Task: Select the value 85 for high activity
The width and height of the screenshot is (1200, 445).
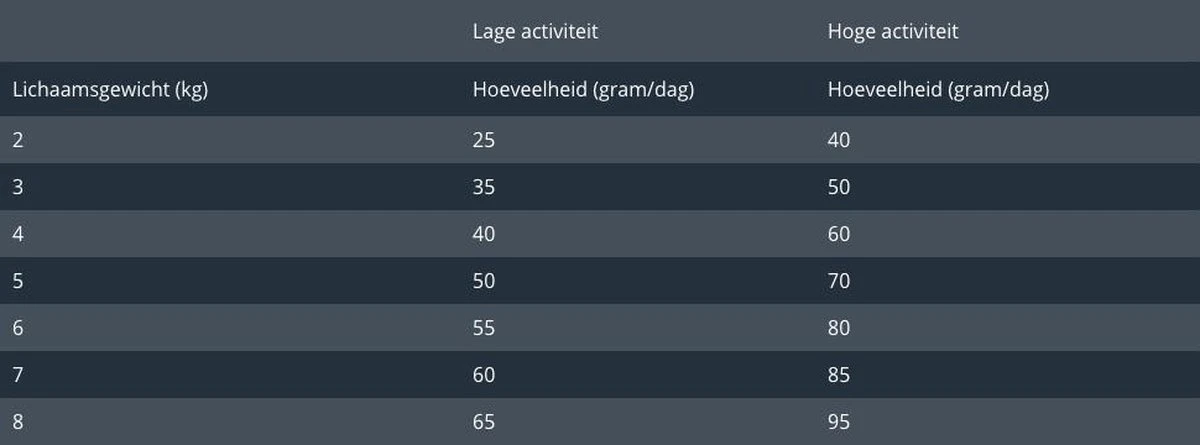Action: (x=839, y=375)
